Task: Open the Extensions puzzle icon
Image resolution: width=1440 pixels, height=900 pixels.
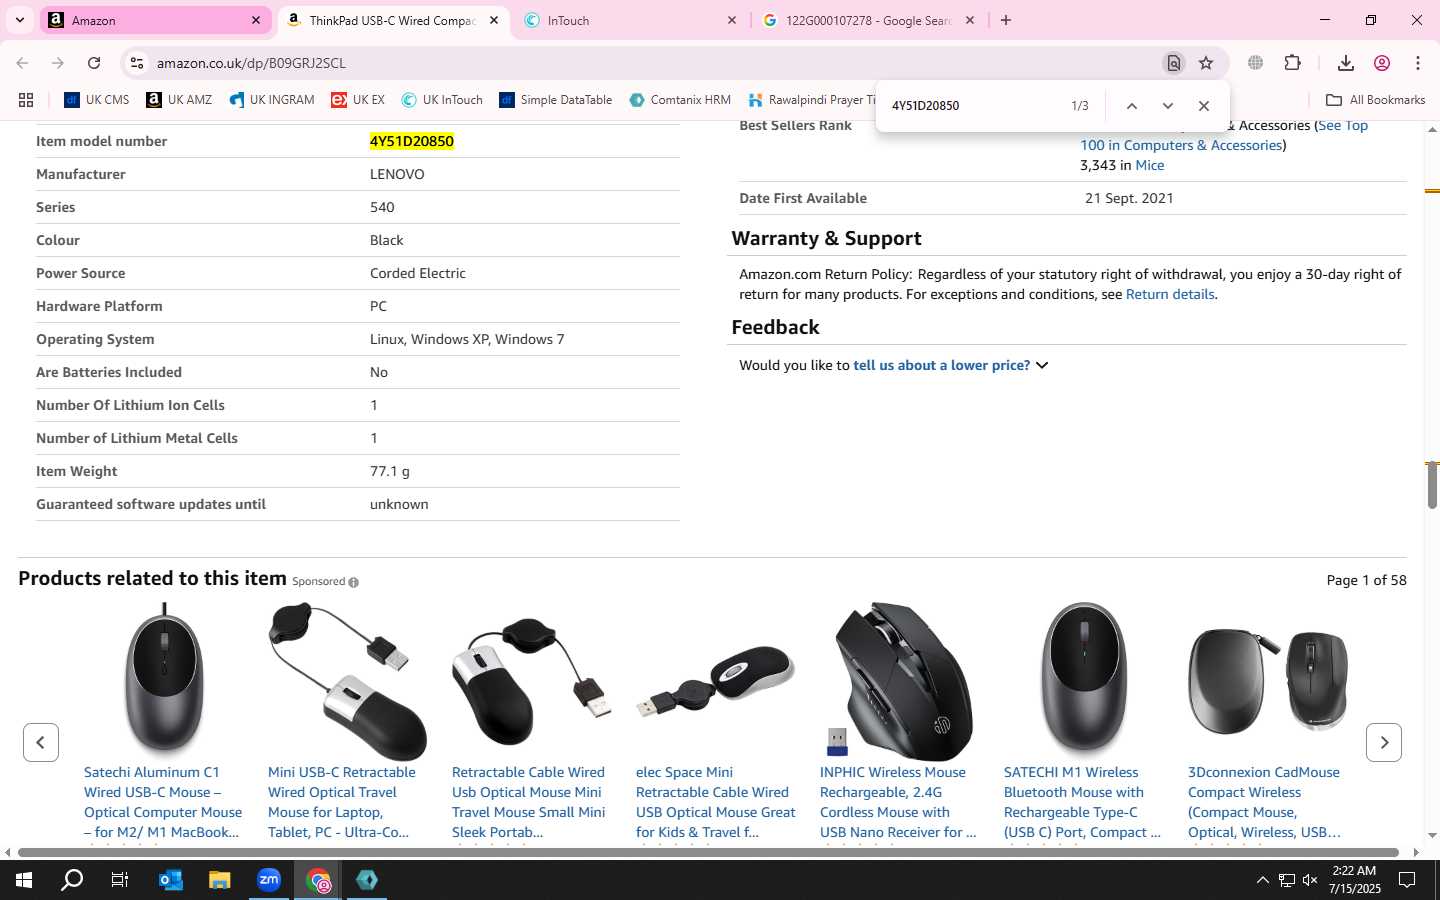Action: 1292,63
